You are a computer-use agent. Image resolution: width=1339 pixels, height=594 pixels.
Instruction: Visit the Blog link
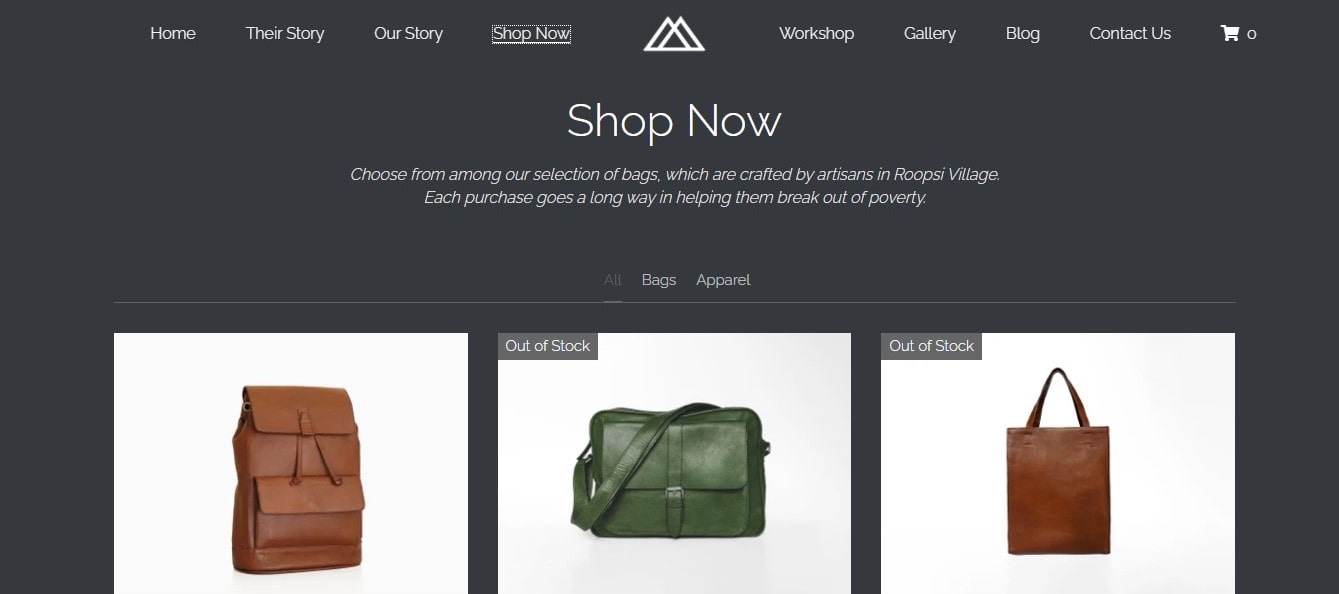click(1023, 33)
